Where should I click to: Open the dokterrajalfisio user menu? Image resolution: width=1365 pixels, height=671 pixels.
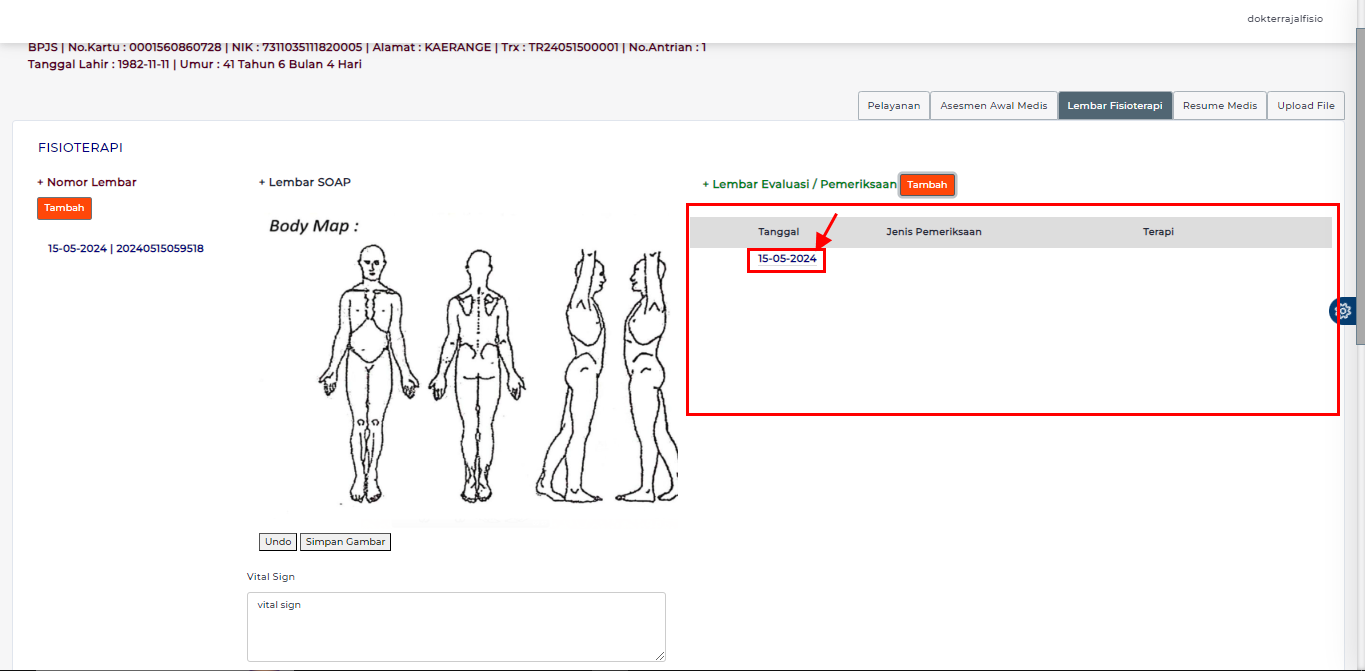coord(1284,18)
